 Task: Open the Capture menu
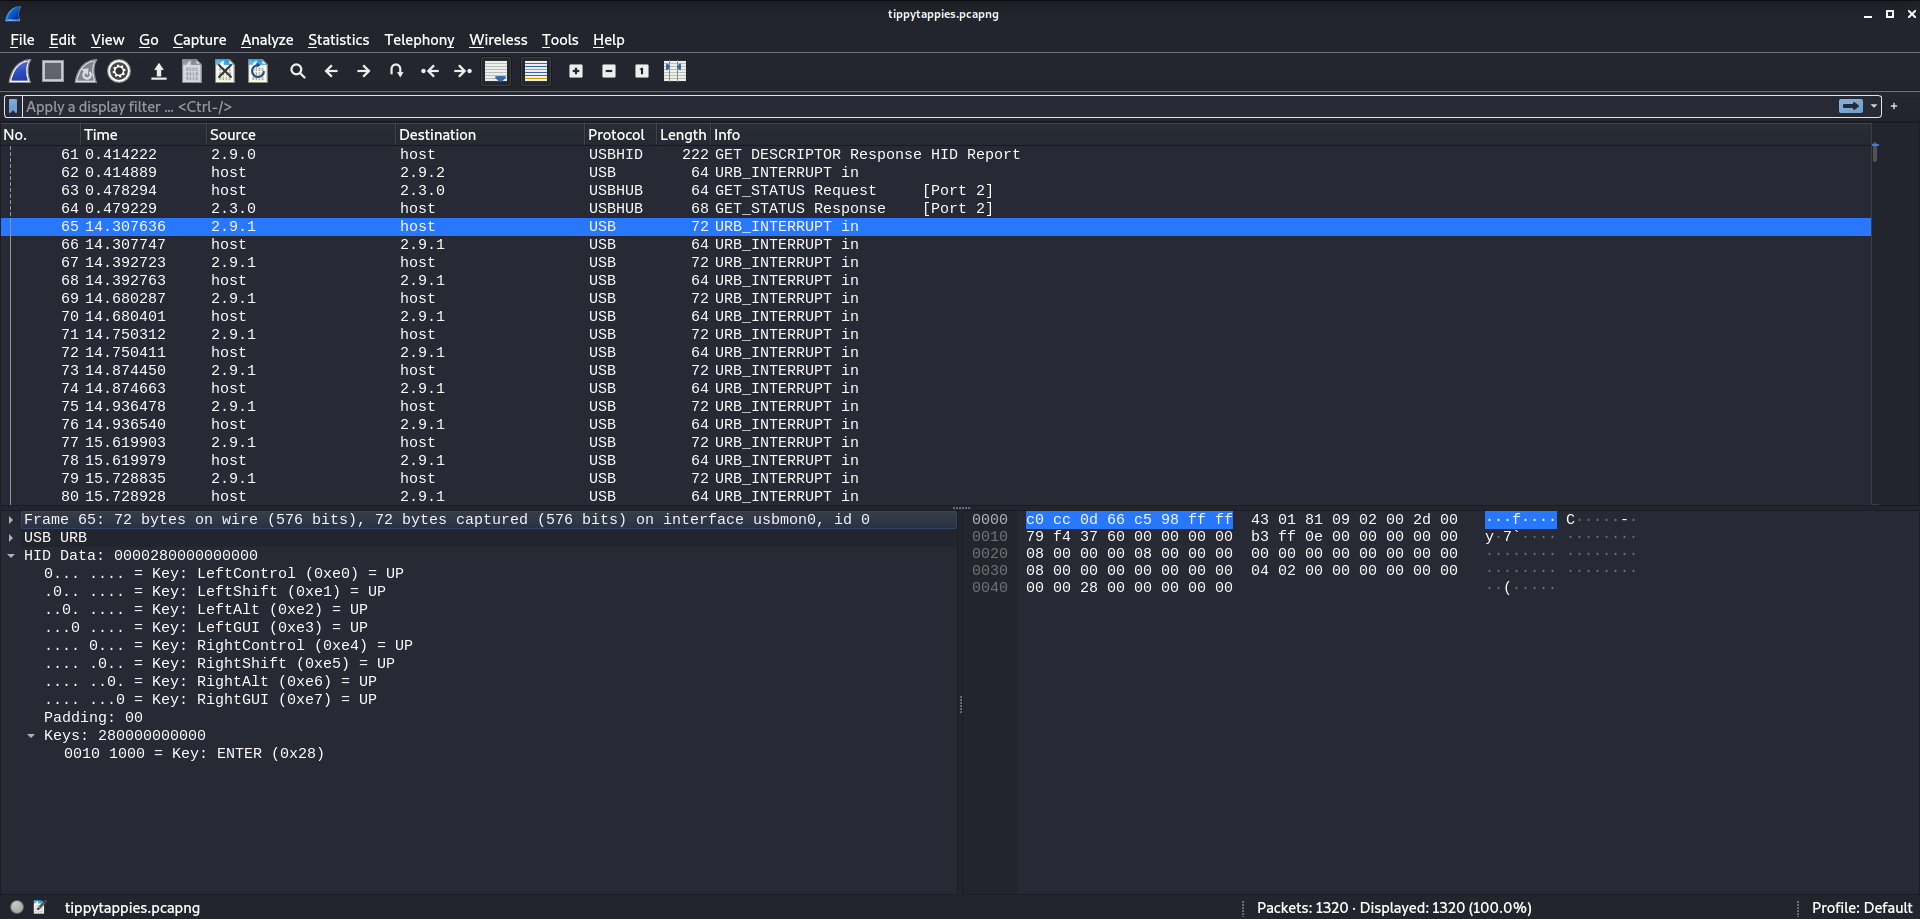tap(199, 40)
